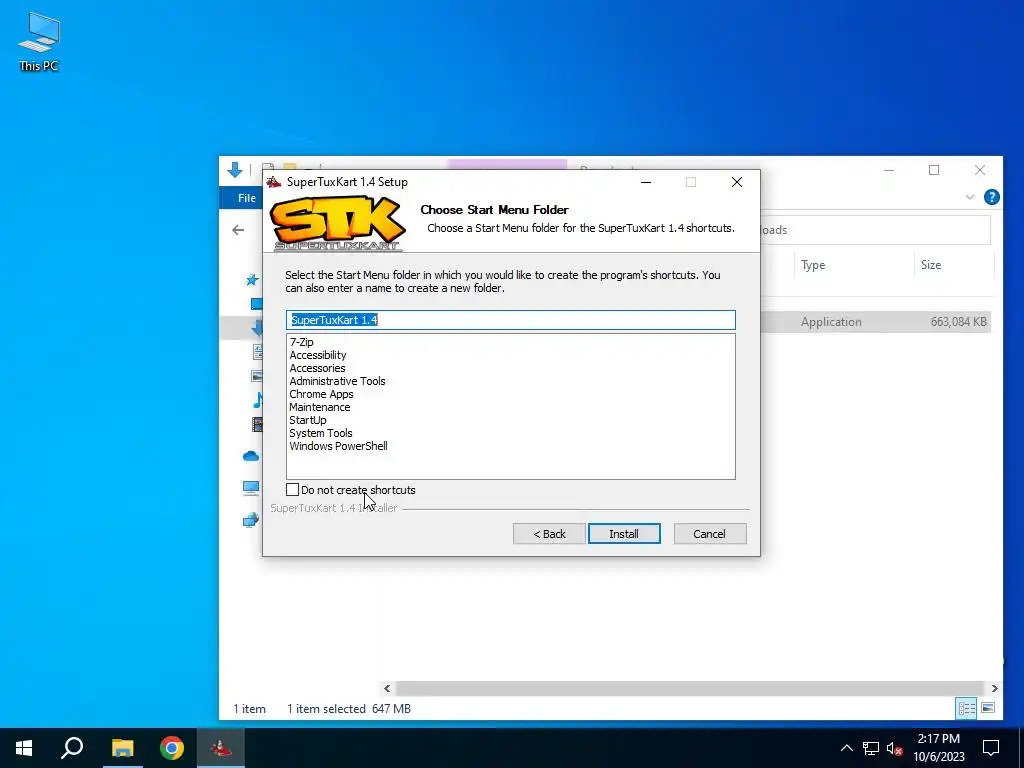Click the scroll-right arrow in Explorer
This screenshot has height=768, width=1024.
[994, 688]
